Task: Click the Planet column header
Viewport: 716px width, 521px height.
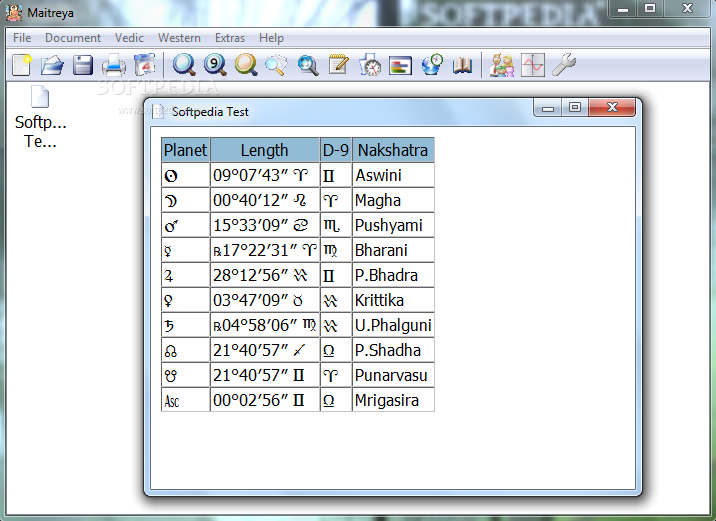Action: click(x=185, y=150)
